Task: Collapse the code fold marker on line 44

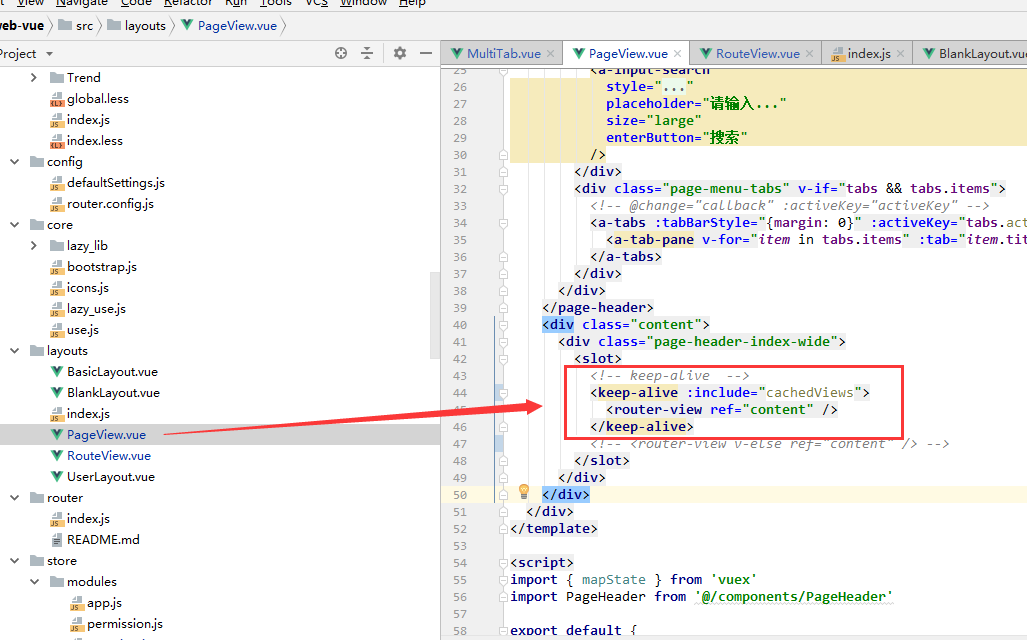Action: 504,392
